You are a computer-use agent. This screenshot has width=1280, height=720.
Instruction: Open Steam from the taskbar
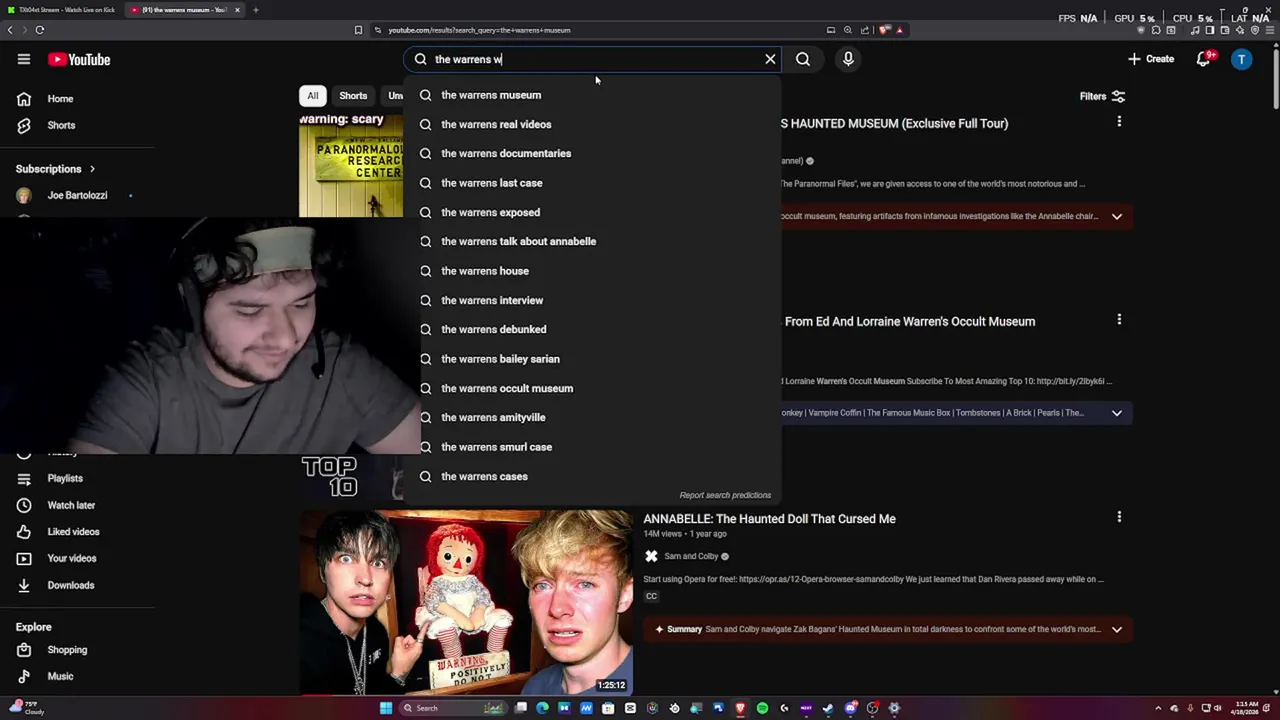click(828, 708)
